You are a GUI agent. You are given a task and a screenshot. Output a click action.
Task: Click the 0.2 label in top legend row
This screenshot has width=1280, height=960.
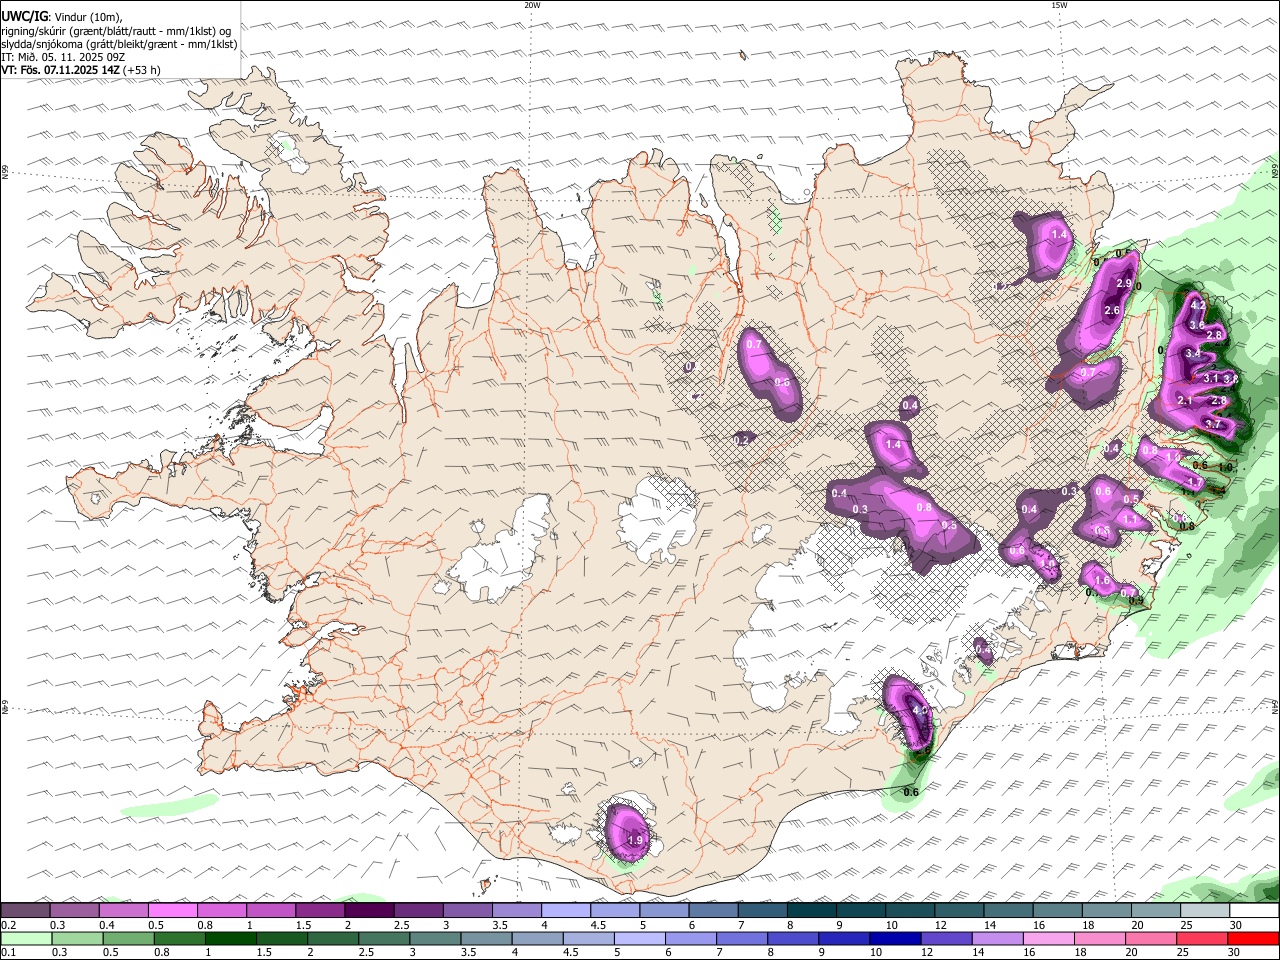pos(7,926)
